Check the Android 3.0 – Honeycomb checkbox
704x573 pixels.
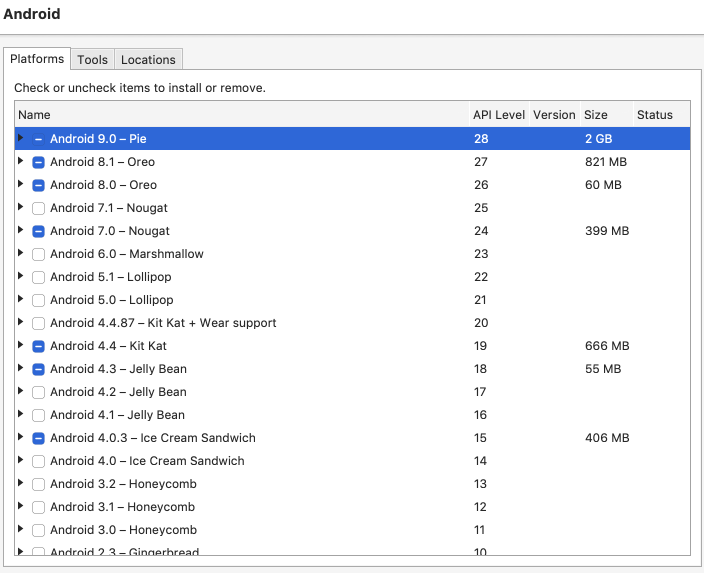pos(39,530)
